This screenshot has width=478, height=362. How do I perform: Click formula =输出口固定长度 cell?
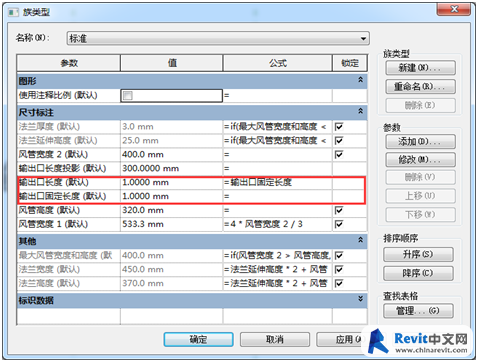[x=278, y=183]
